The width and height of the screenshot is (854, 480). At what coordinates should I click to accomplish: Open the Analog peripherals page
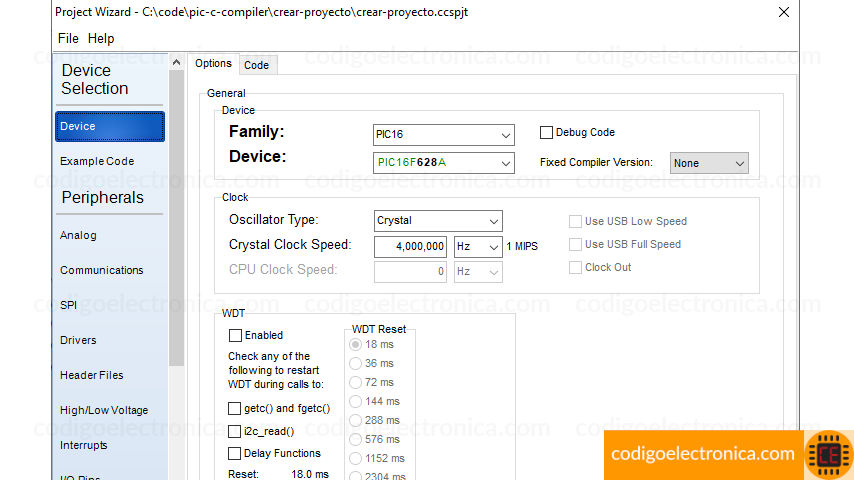(78, 235)
